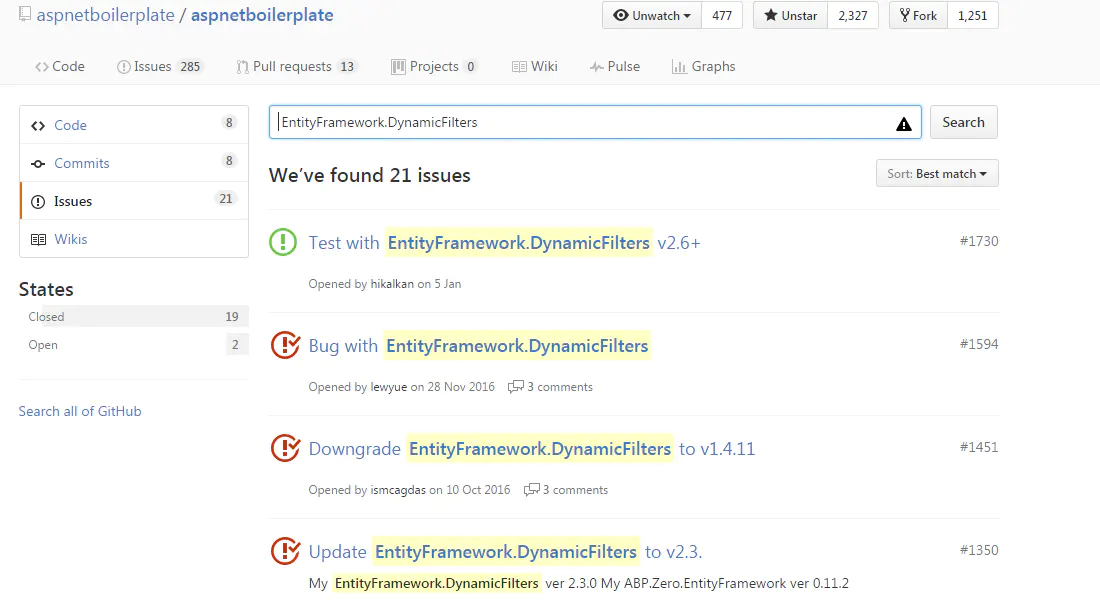
Task: Open issue 'Bug with EntityFramework.DynamicFilters'
Action: coord(478,346)
